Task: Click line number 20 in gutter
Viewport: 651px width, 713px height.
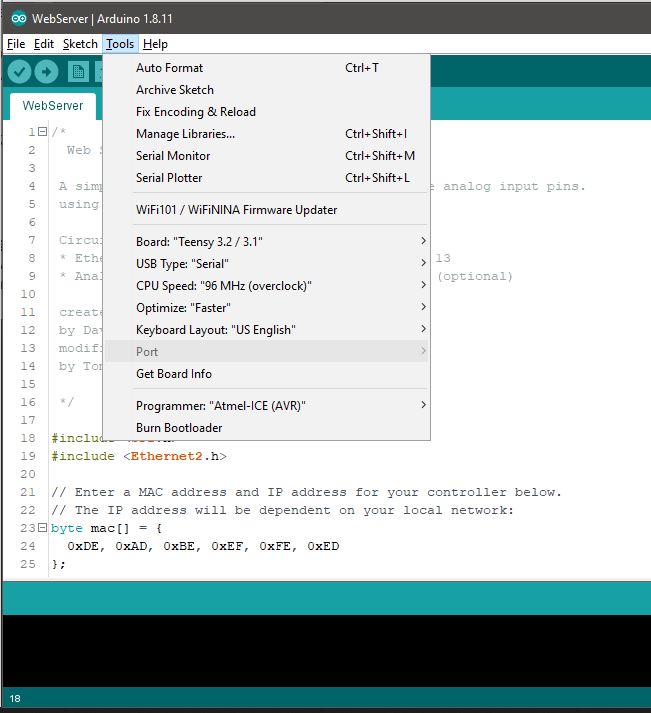Action: point(28,474)
